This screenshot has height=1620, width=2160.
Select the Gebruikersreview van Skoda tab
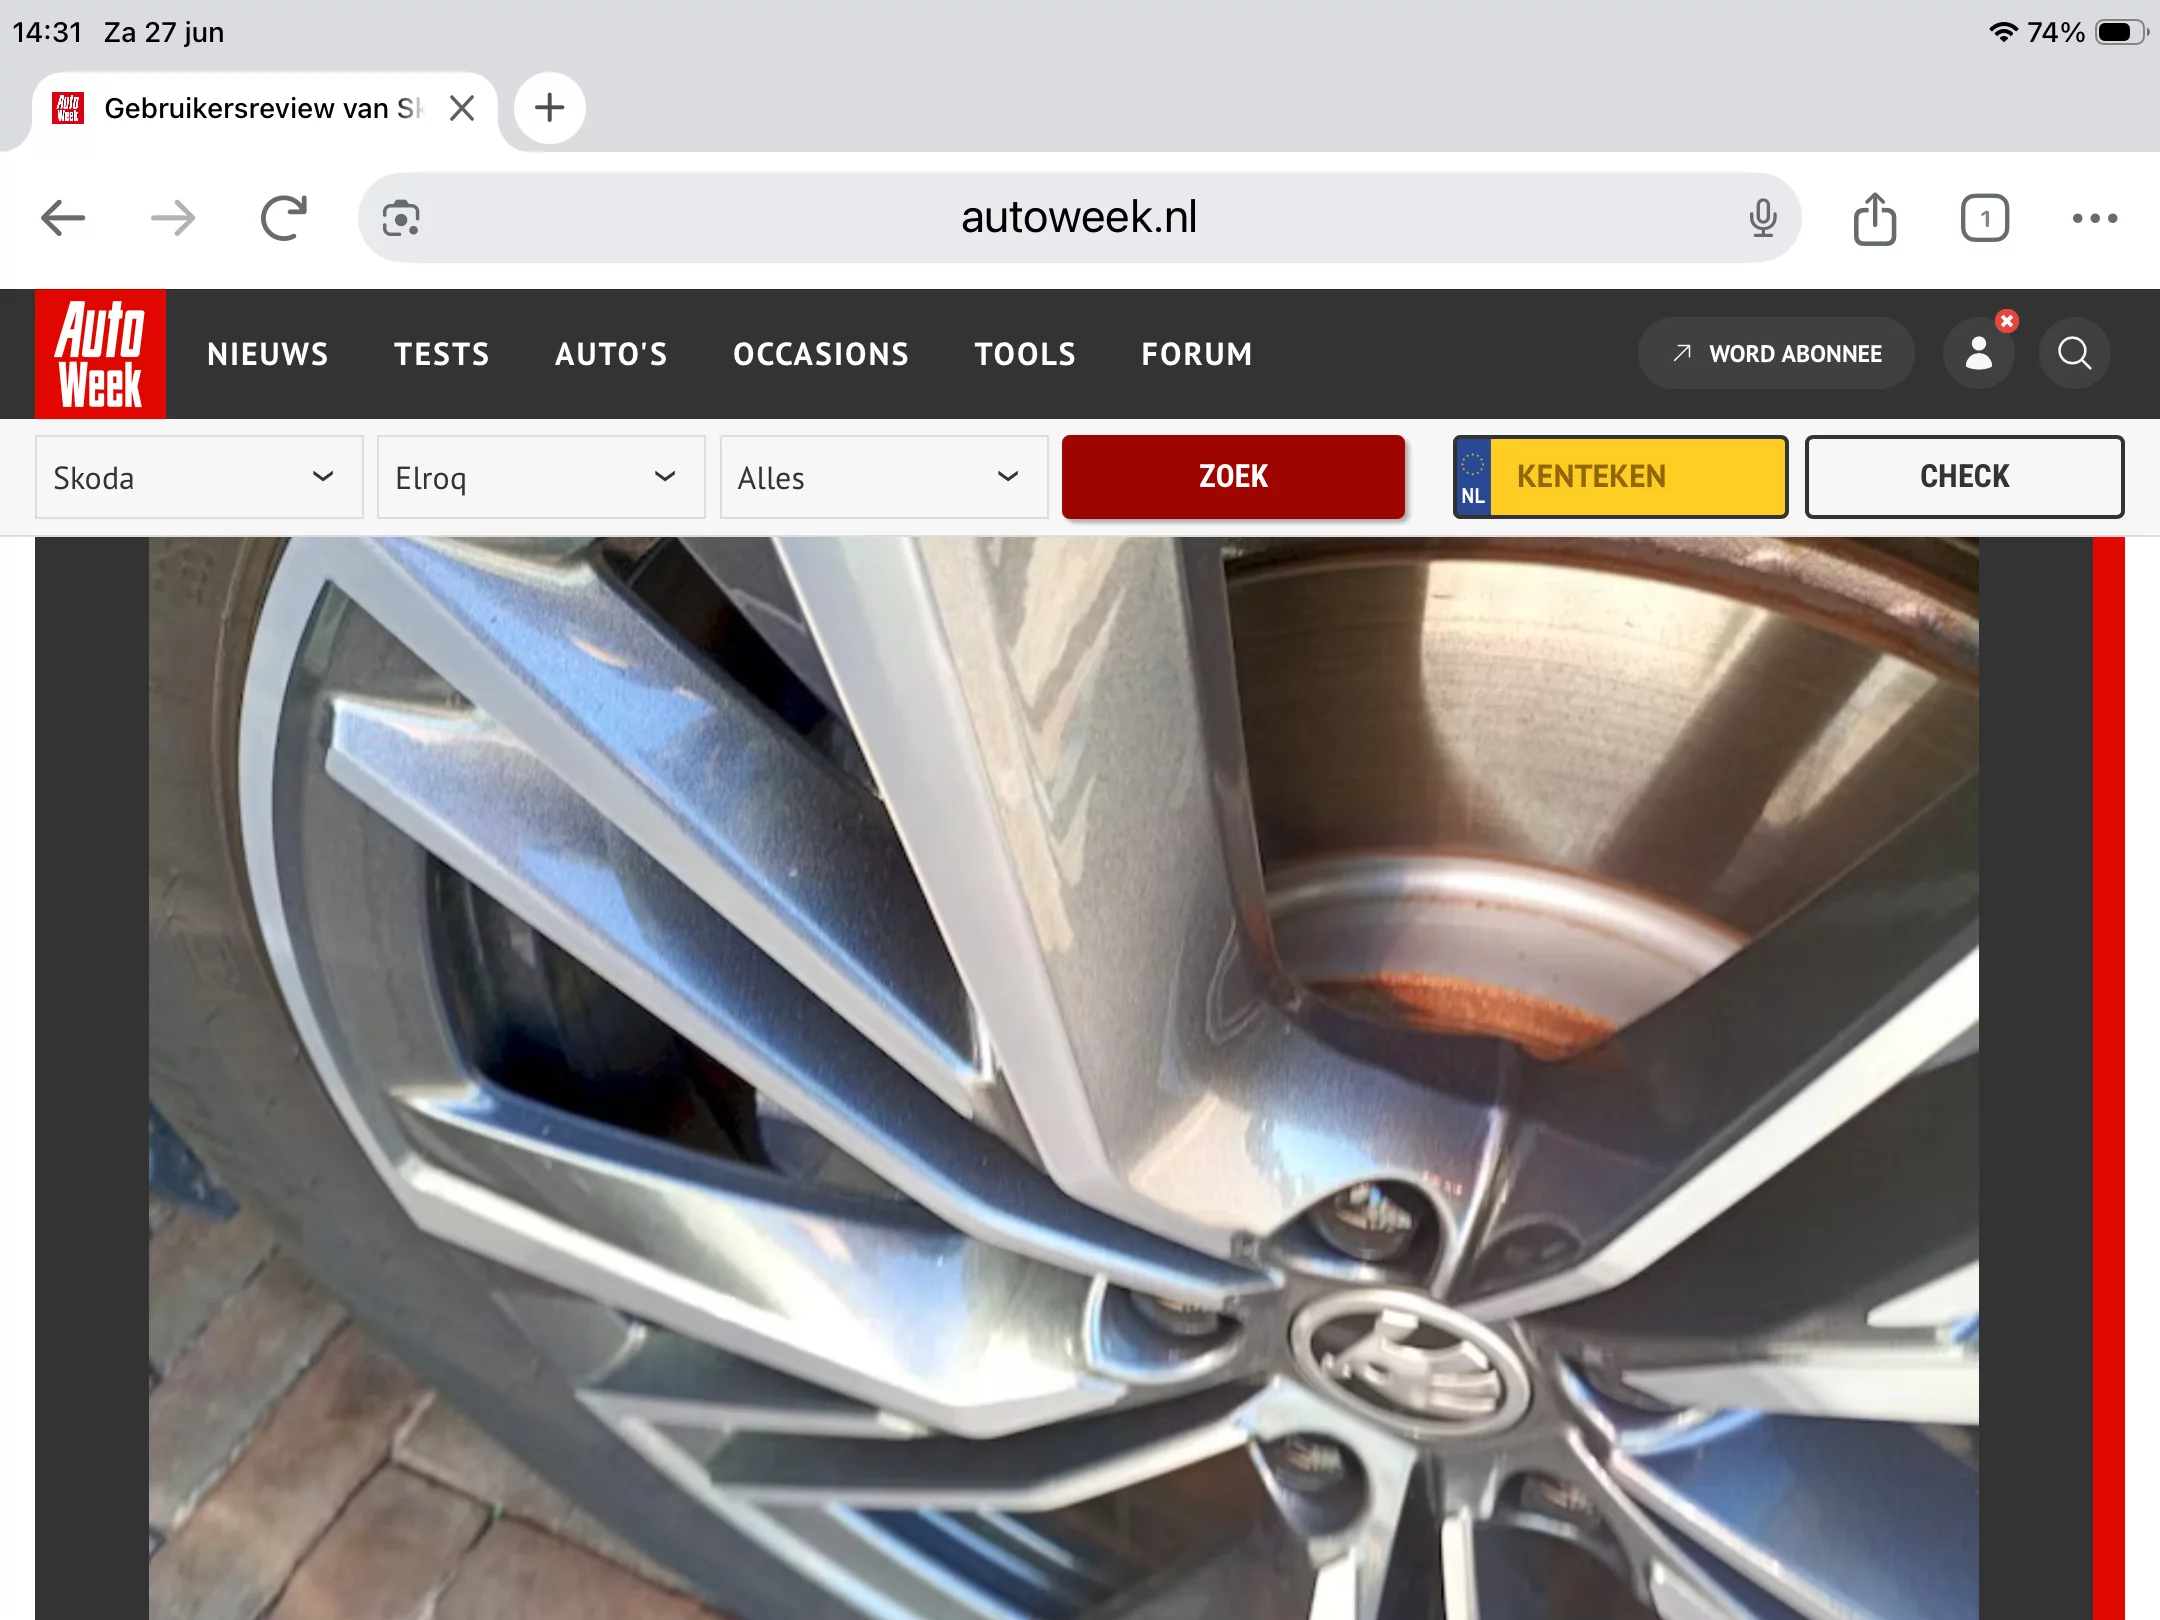coord(264,108)
